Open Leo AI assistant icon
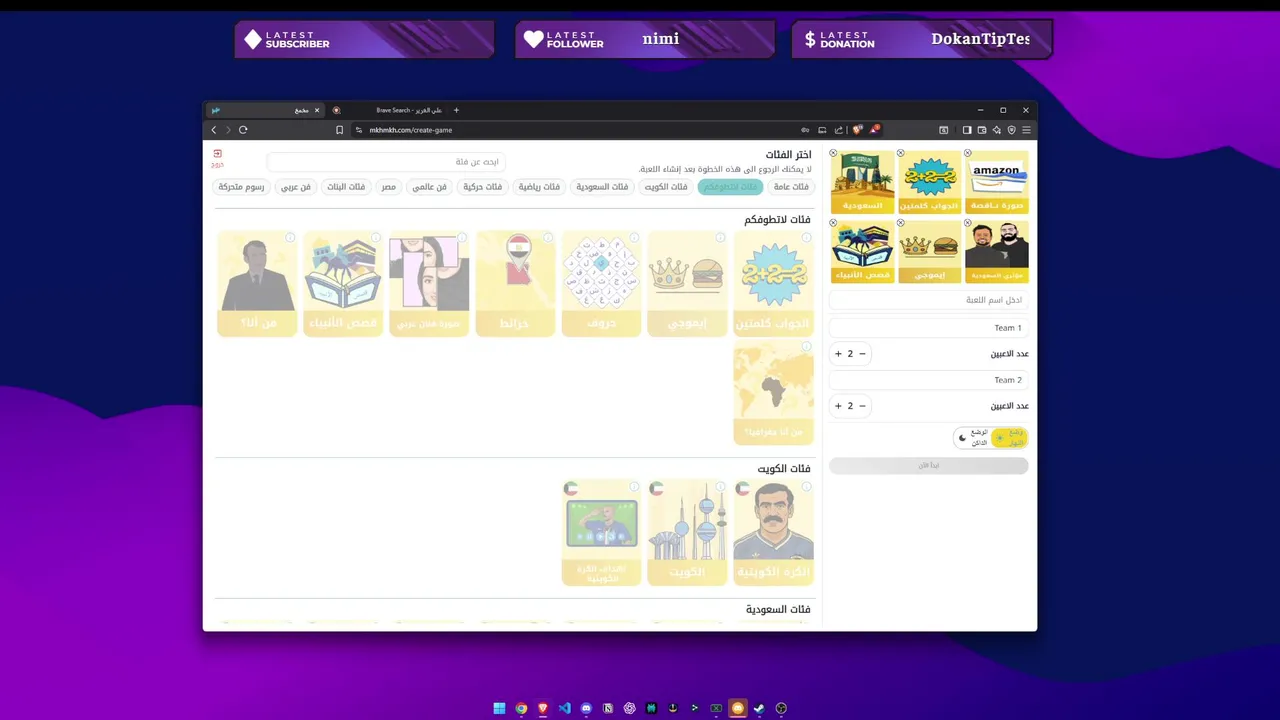Viewport: 1280px width, 720px height. pos(997,130)
